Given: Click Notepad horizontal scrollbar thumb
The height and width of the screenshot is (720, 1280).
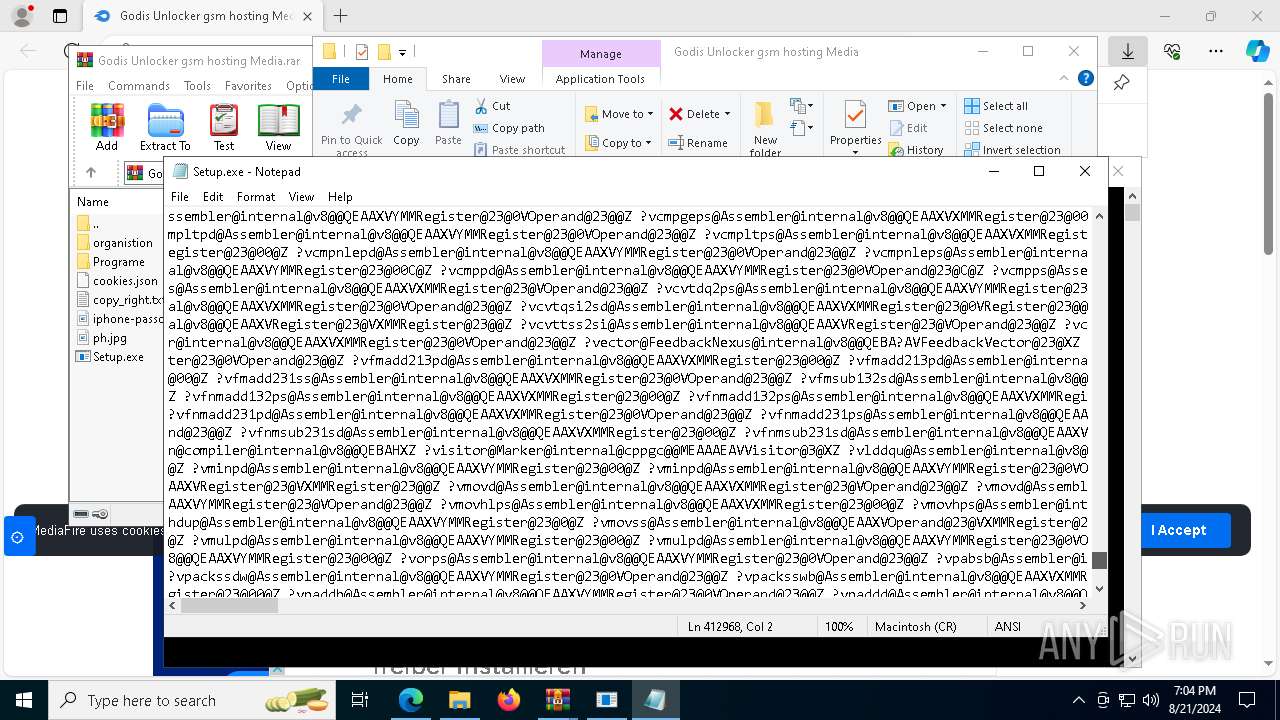Looking at the screenshot, I should coord(230,605).
